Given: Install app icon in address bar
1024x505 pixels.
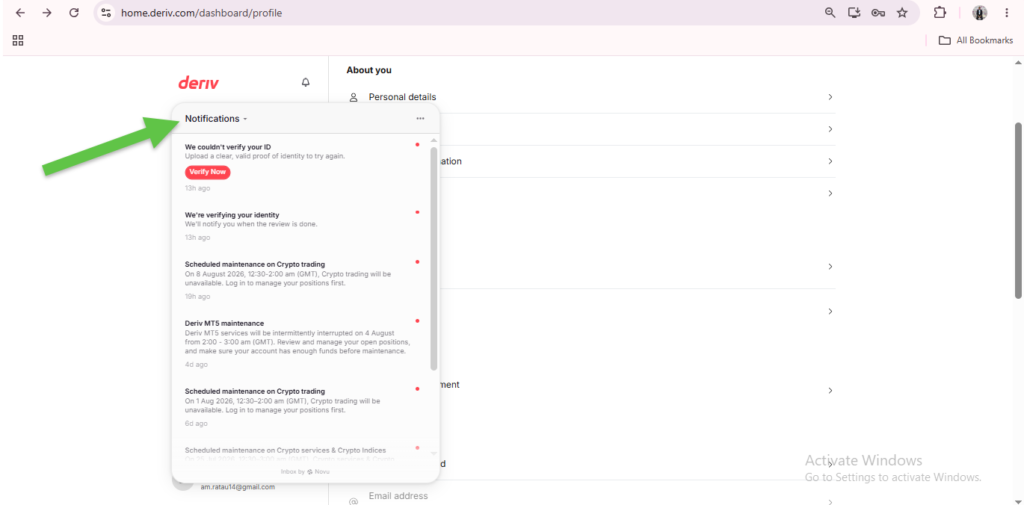Looking at the screenshot, I should pyautogui.click(x=854, y=12).
